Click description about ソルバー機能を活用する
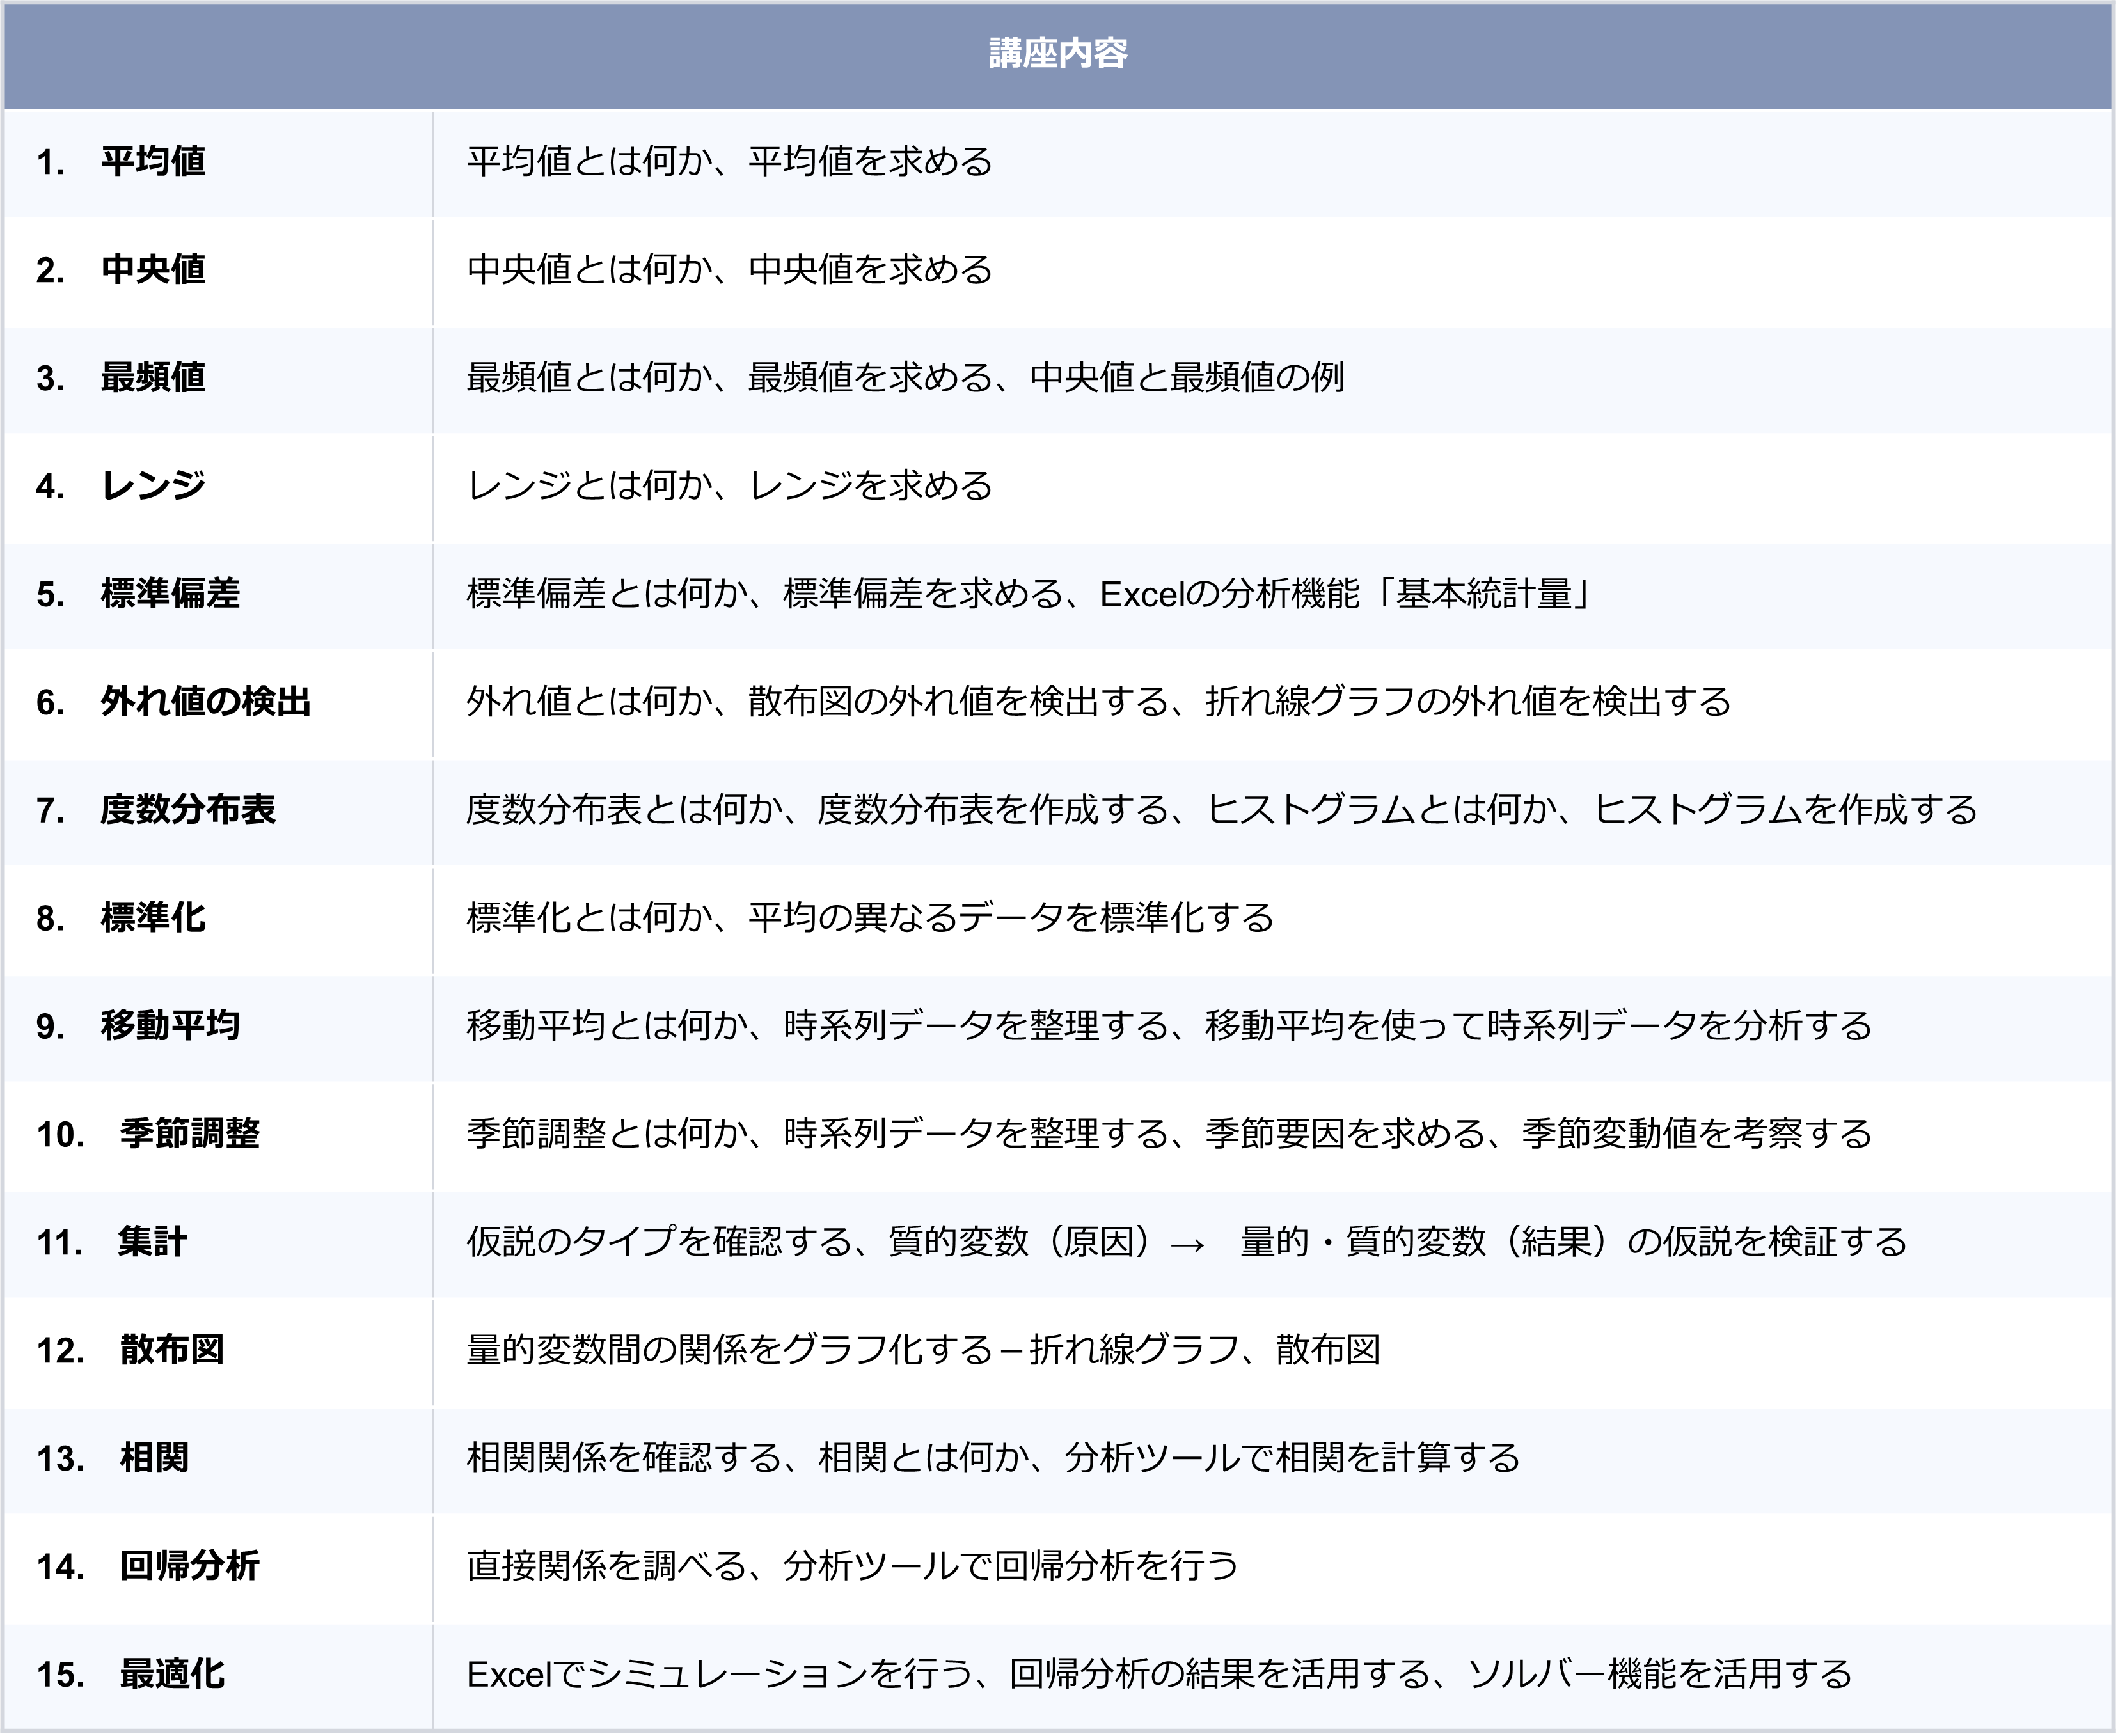Viewport: 2118px width, 1736px height. 1159,1673
